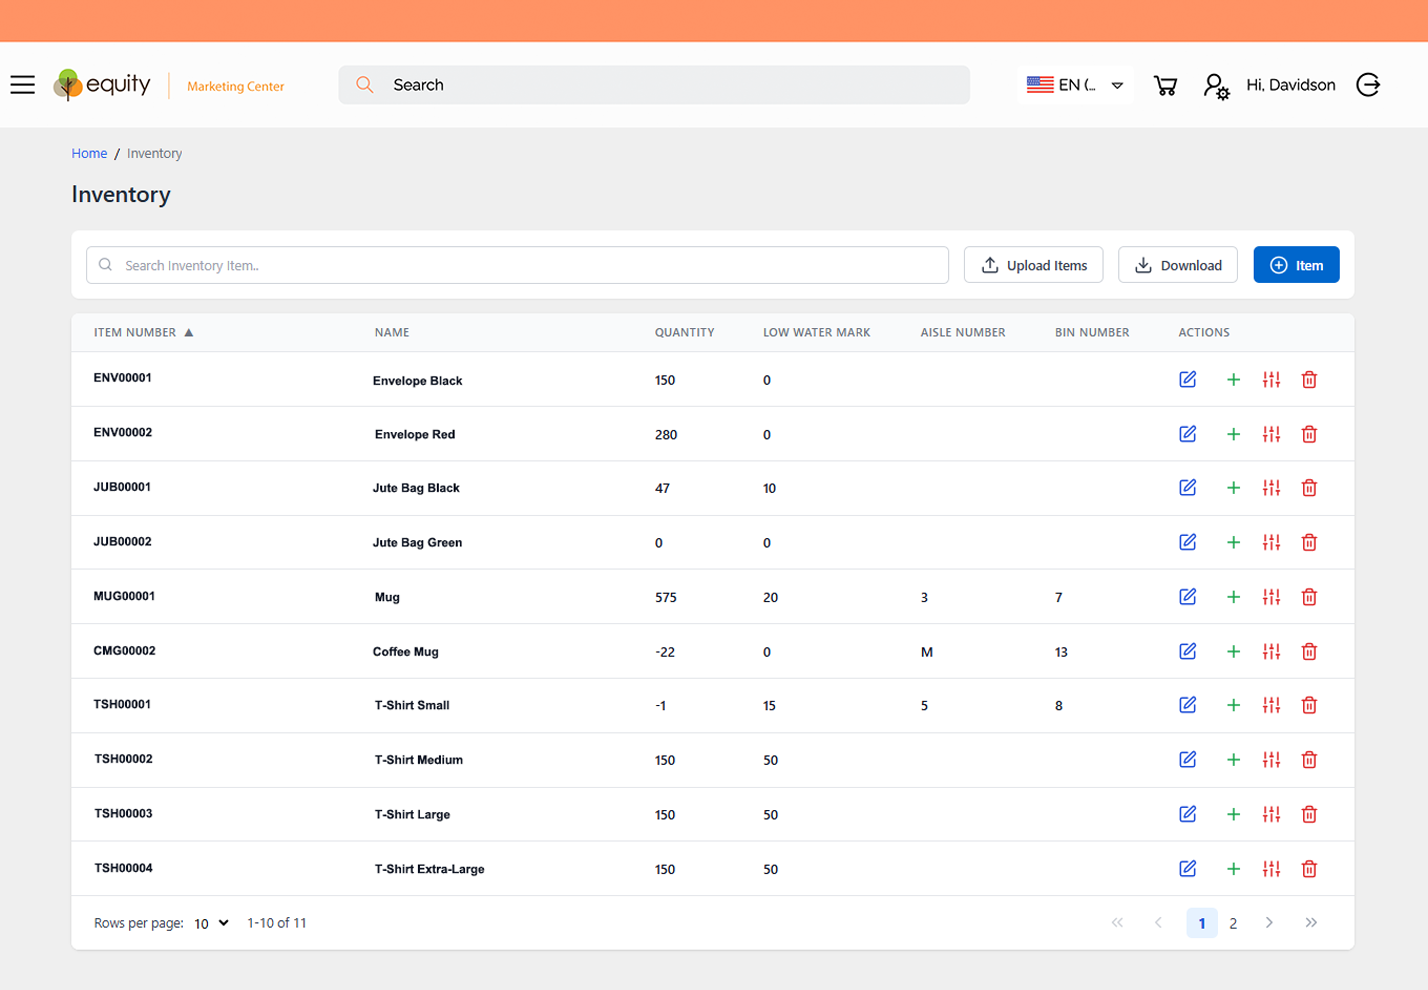Click the logout icon at top right
Viewport: 1428px width, 990px height.
[x=1368, y=85]
